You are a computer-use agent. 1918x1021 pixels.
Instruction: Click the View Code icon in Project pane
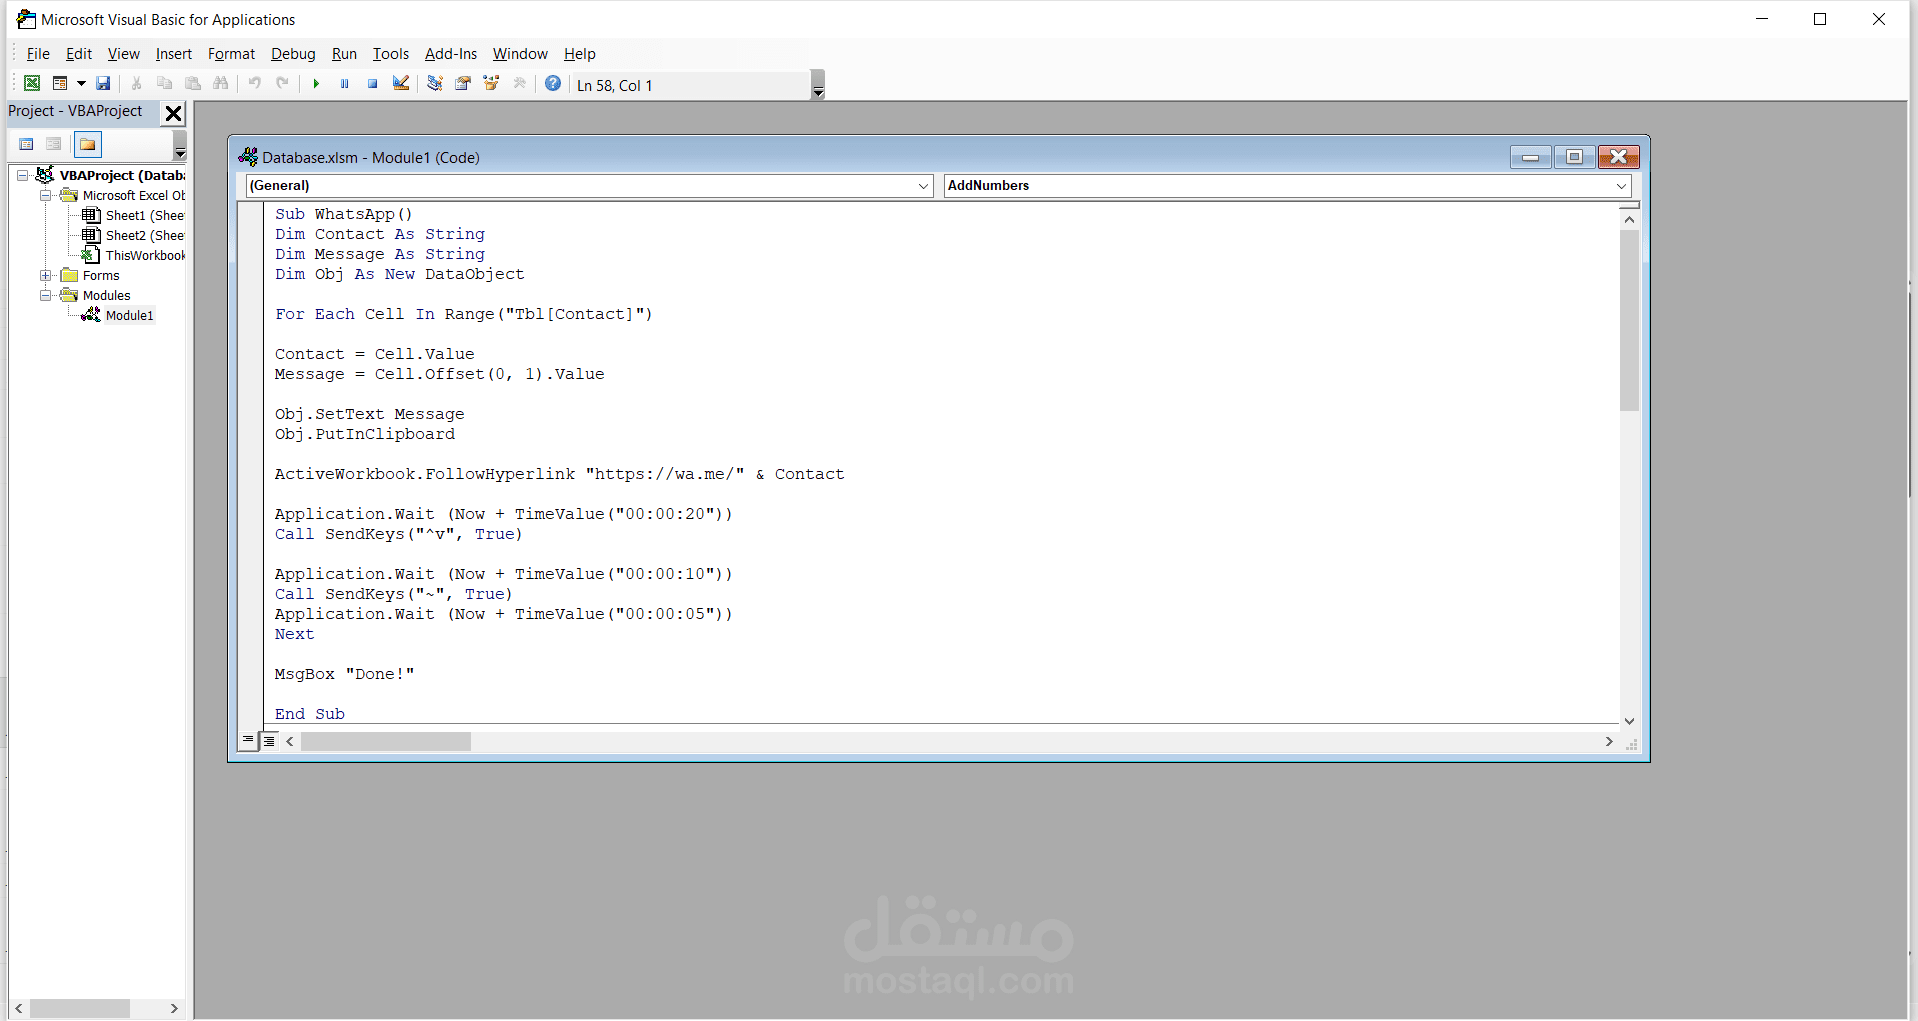[27, 144]
